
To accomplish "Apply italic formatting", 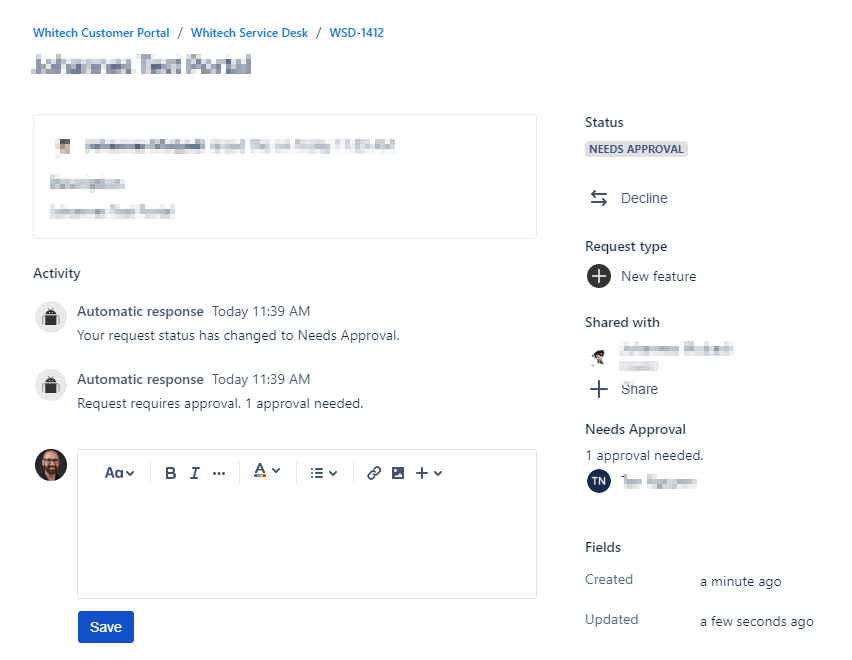I will pyautogui.click(x=194, y=472).
